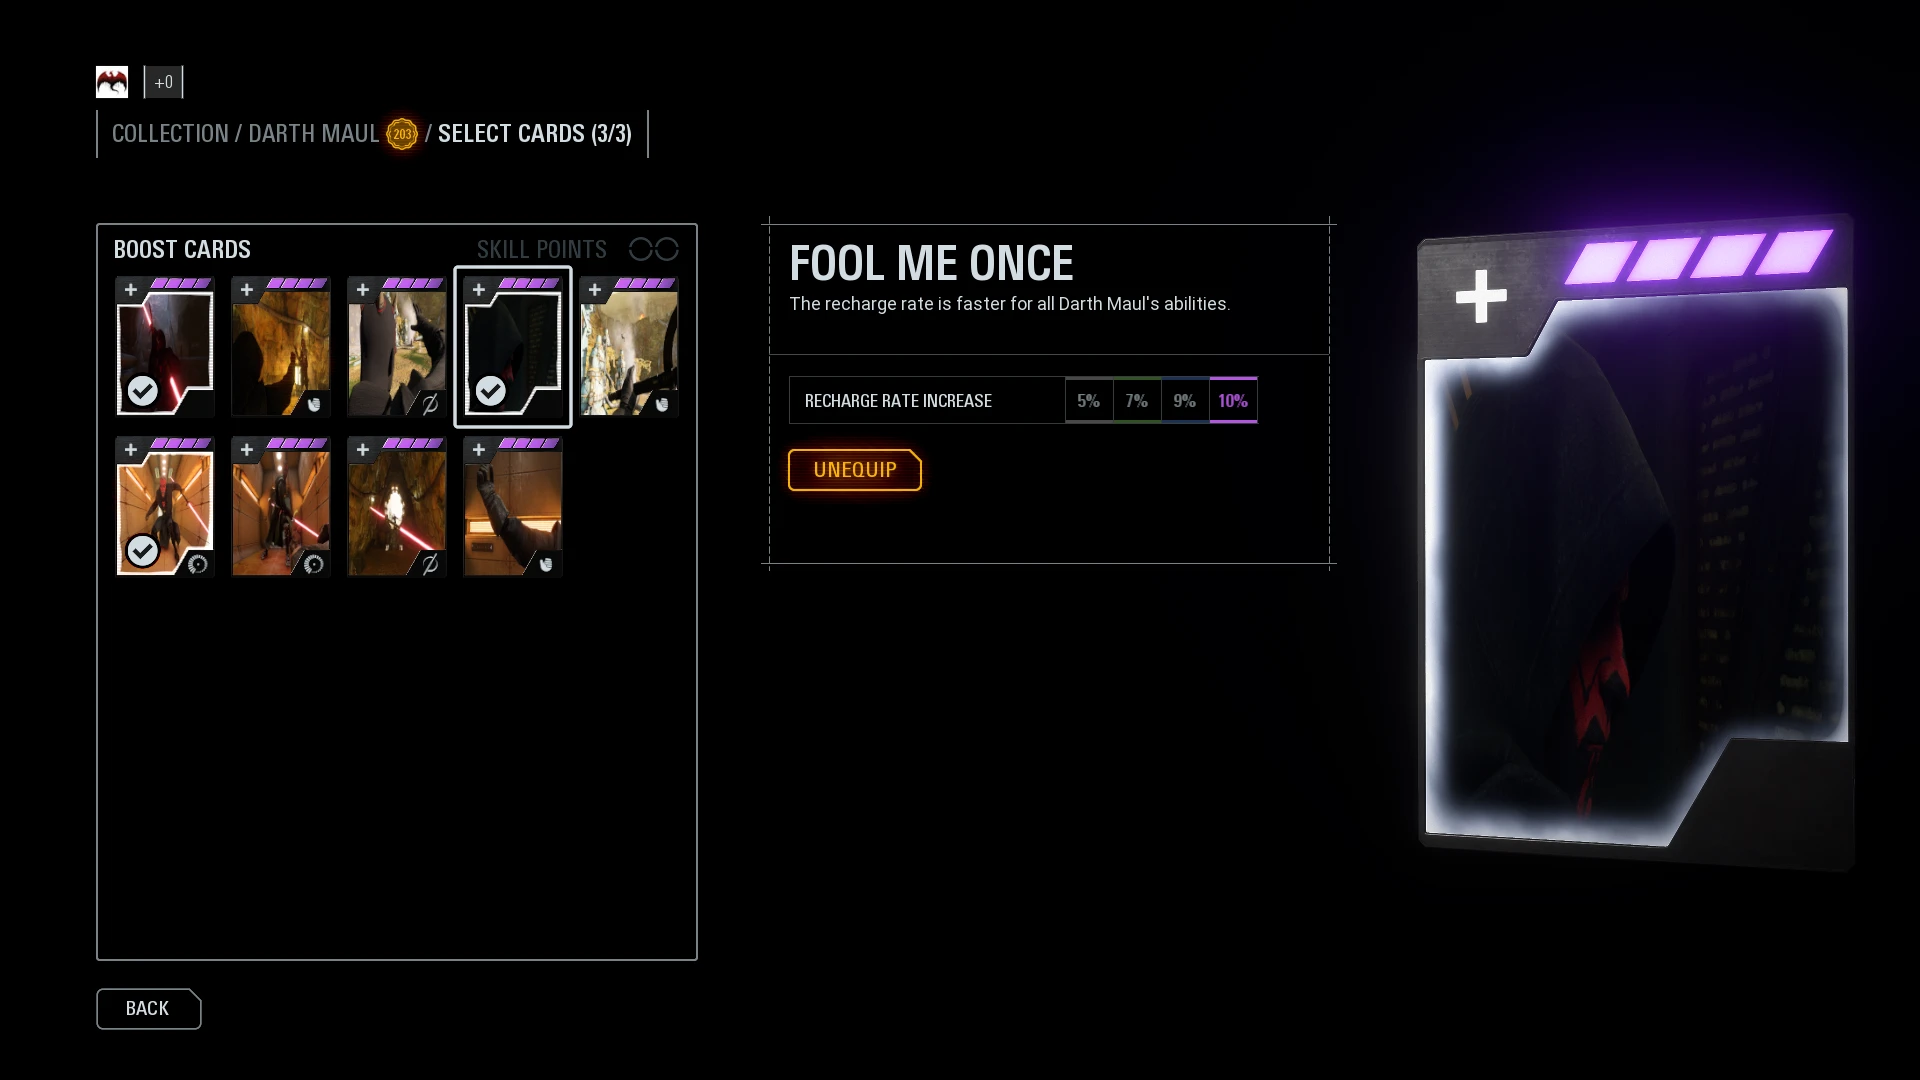Click plus icon on second boost card
The image size is (1920, 1080).
pyautogui.click(x=247, y=290)
